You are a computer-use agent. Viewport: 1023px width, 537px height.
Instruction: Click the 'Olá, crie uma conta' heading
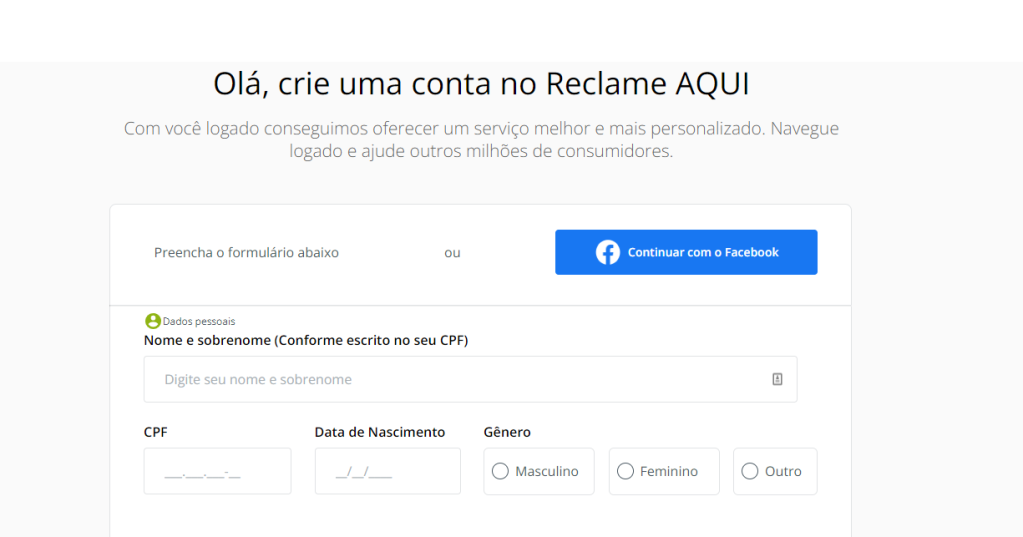481,84
